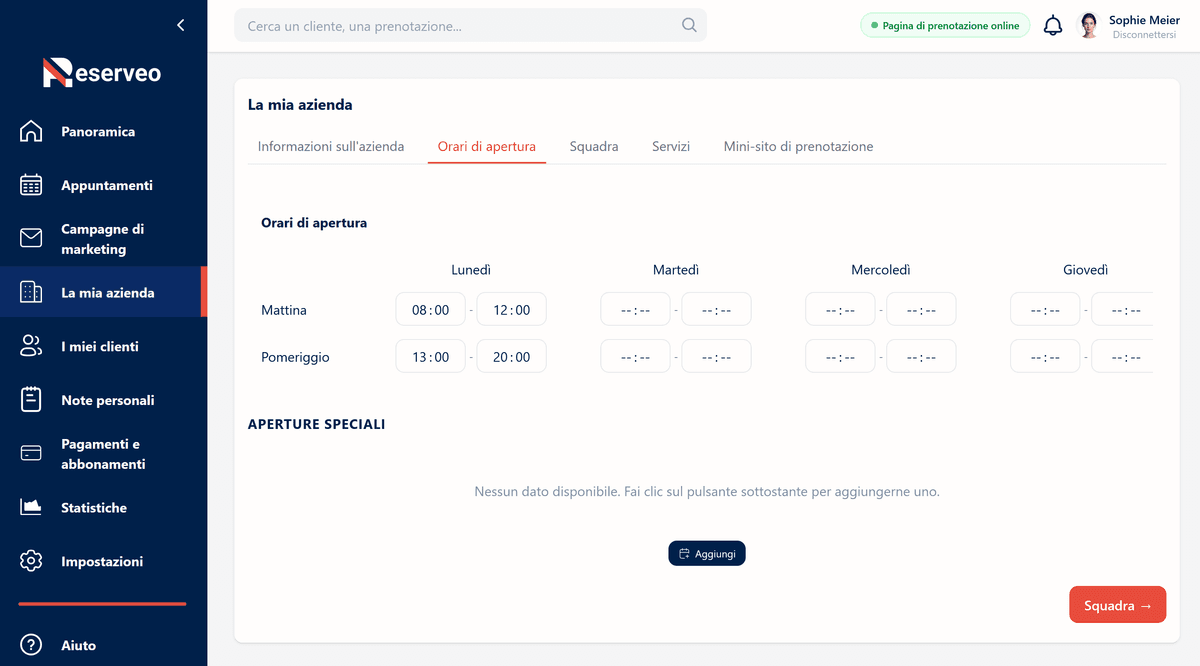This screenshot has width=1200, height=666.
Task: Click the Appuntamenti calendar icon
Action: click(x=31, y=185)
